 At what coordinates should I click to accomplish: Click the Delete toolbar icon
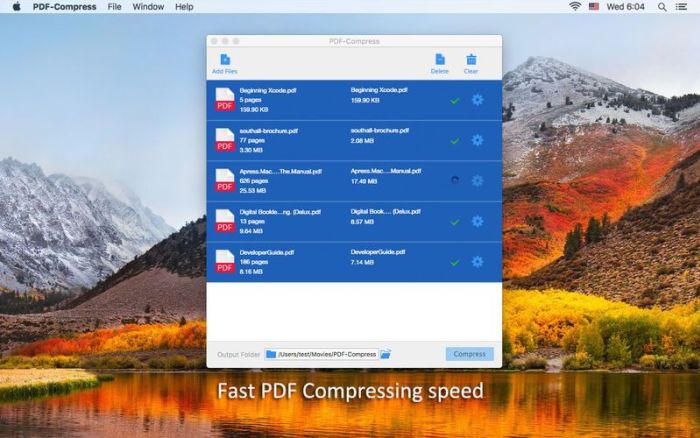pyautogui.click(x=440, y=59)
